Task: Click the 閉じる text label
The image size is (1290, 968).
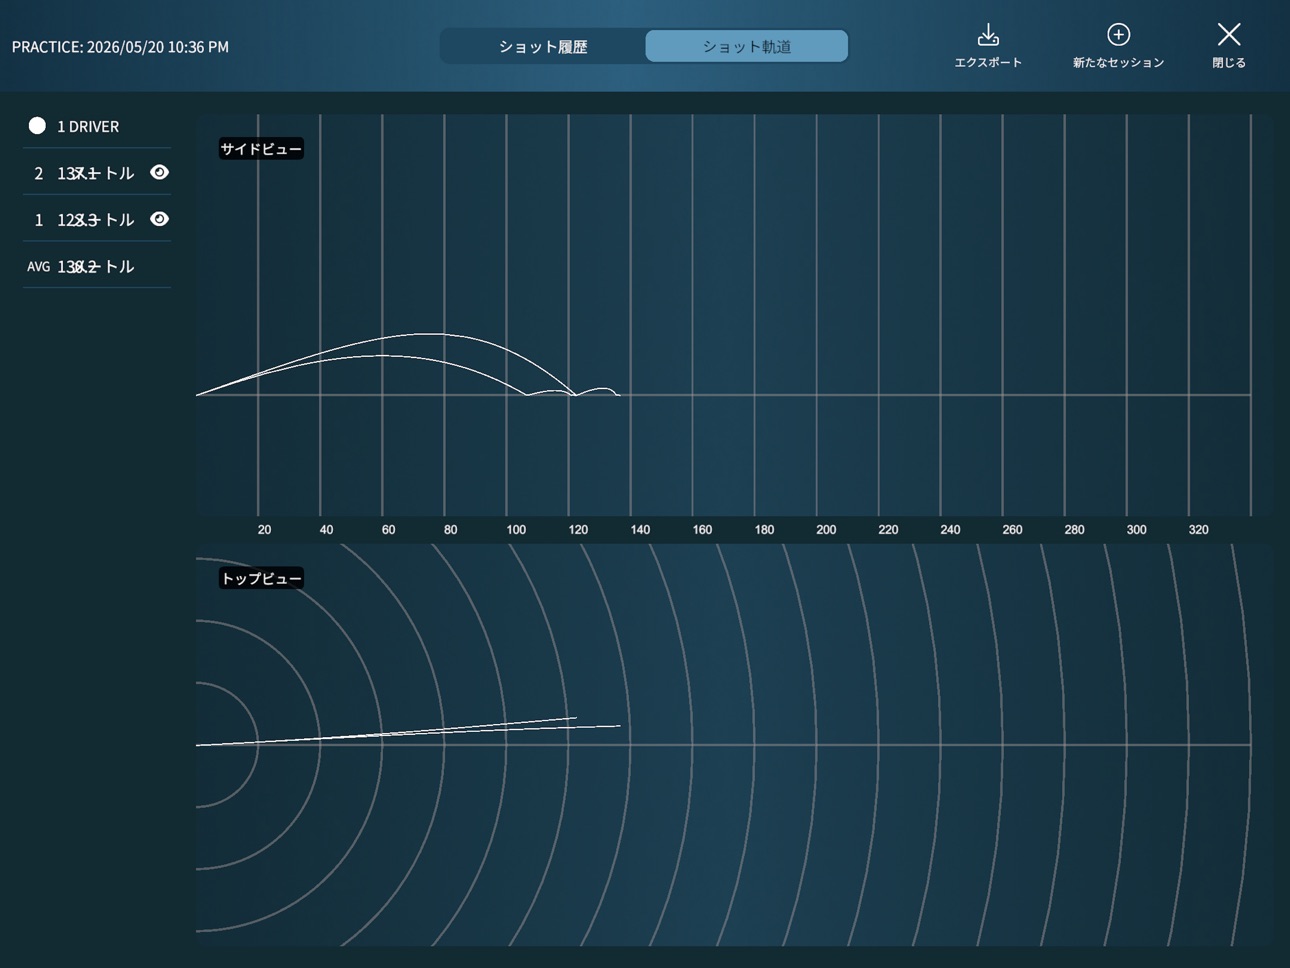Action: 1229,63
